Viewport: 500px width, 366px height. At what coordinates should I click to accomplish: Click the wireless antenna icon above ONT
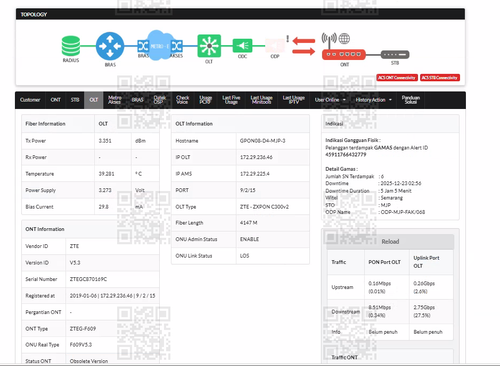click(x=329, y=40)
